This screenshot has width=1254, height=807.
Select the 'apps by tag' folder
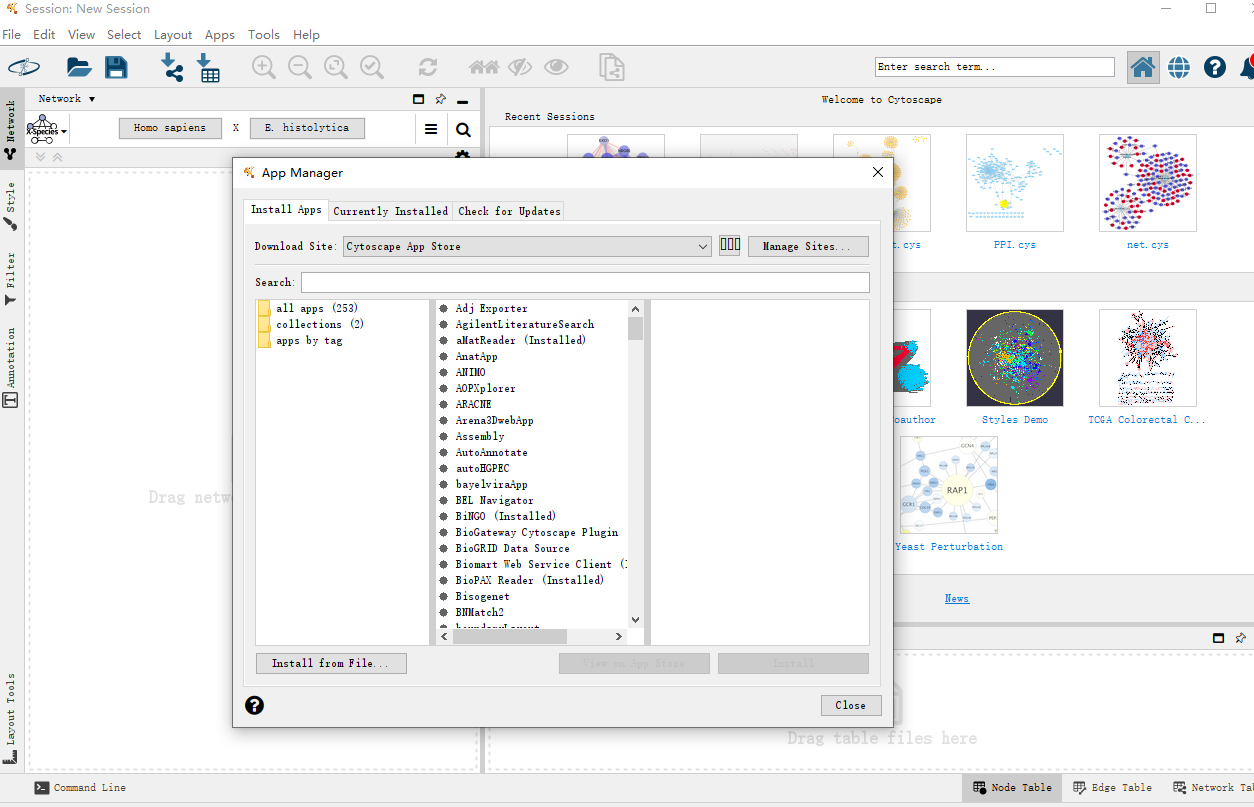[x=308, y=340]
